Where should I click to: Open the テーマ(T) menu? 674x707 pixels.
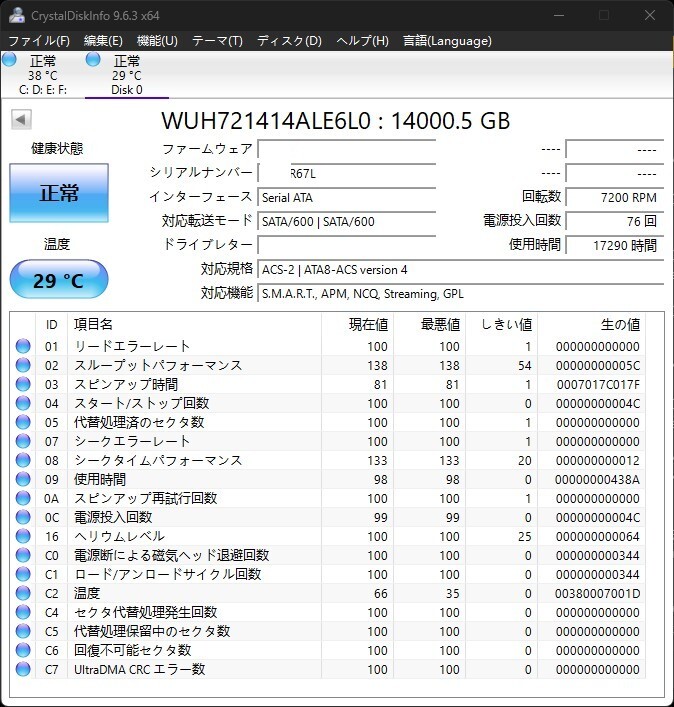[217, 41]
